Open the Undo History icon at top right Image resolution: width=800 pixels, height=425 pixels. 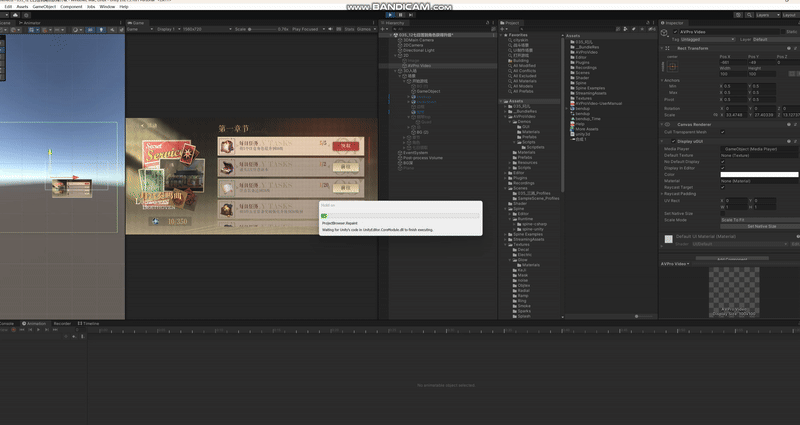point(738,15)
